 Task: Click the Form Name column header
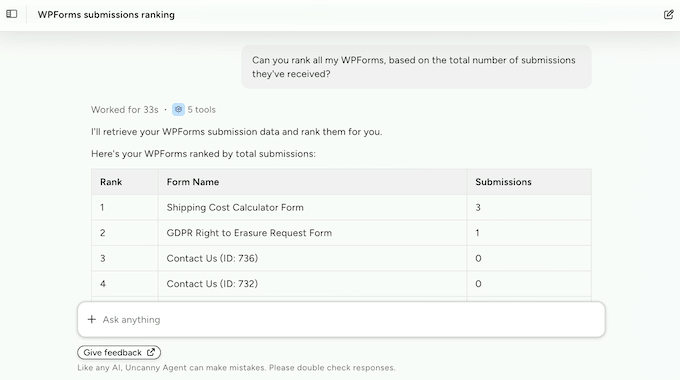[x=313, y=182]
